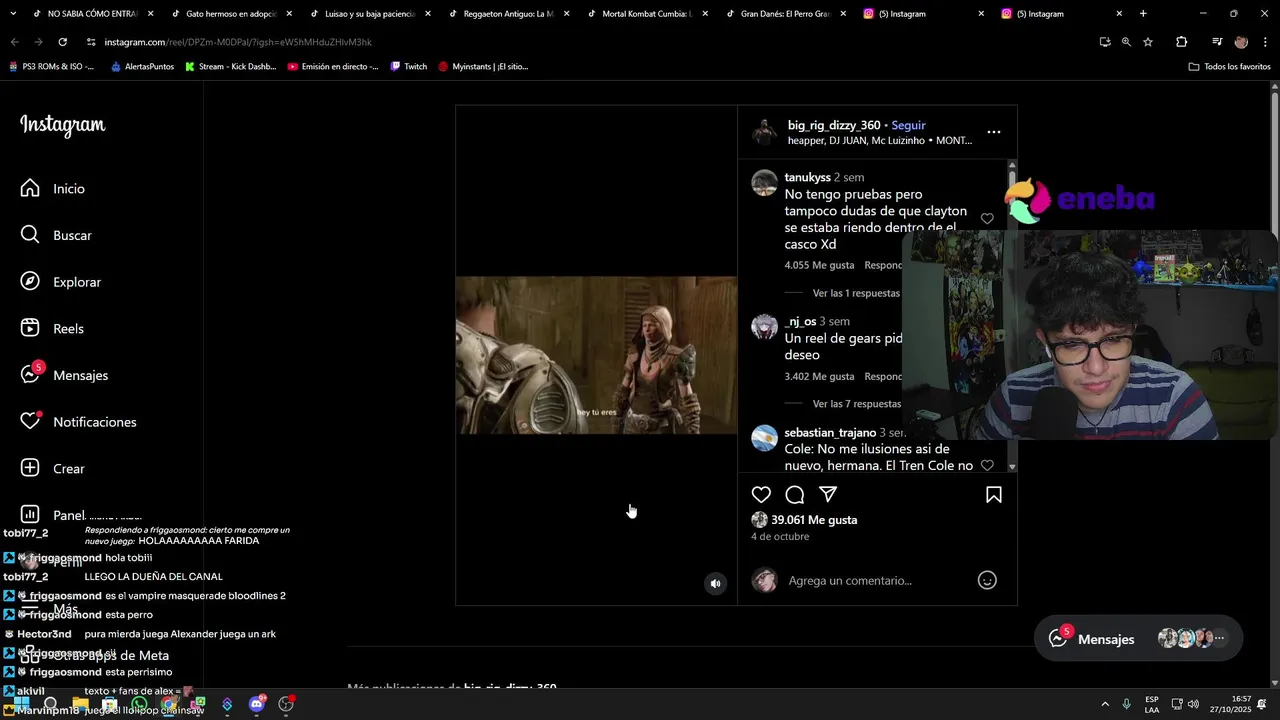Switch to 'Luisao y su baja paciencia' tab
Viewport: 1280px width, 720px height.
coord(370,14)
